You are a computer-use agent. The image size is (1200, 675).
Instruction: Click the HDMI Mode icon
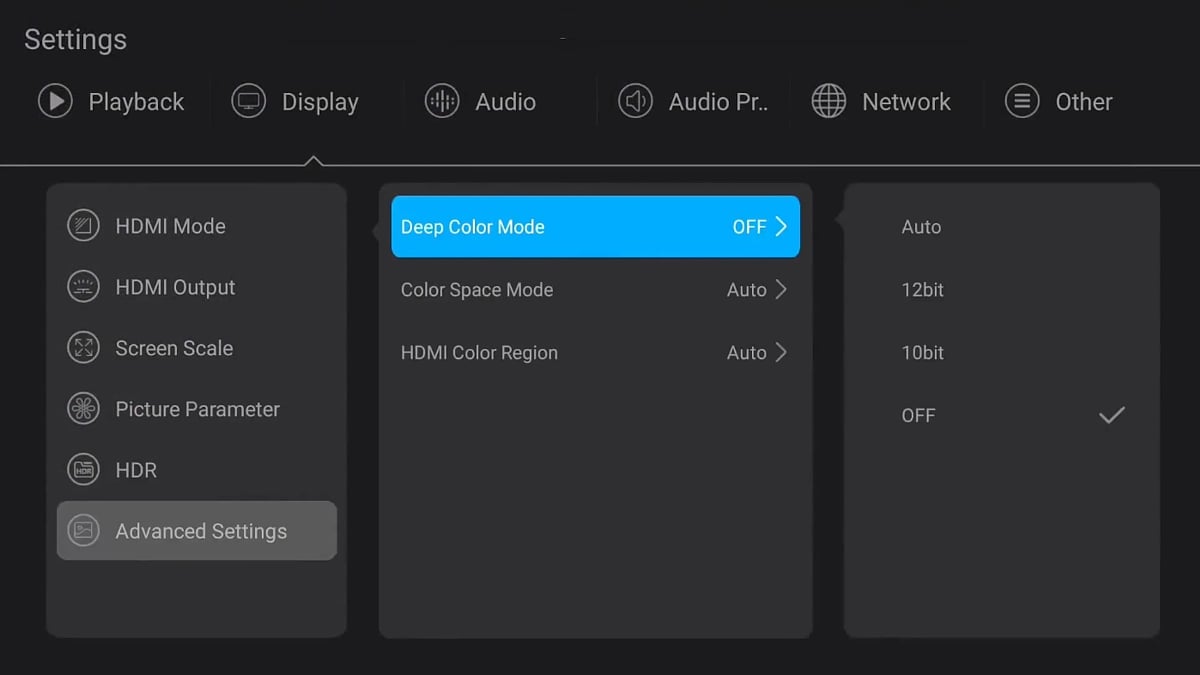pos(83,226)
